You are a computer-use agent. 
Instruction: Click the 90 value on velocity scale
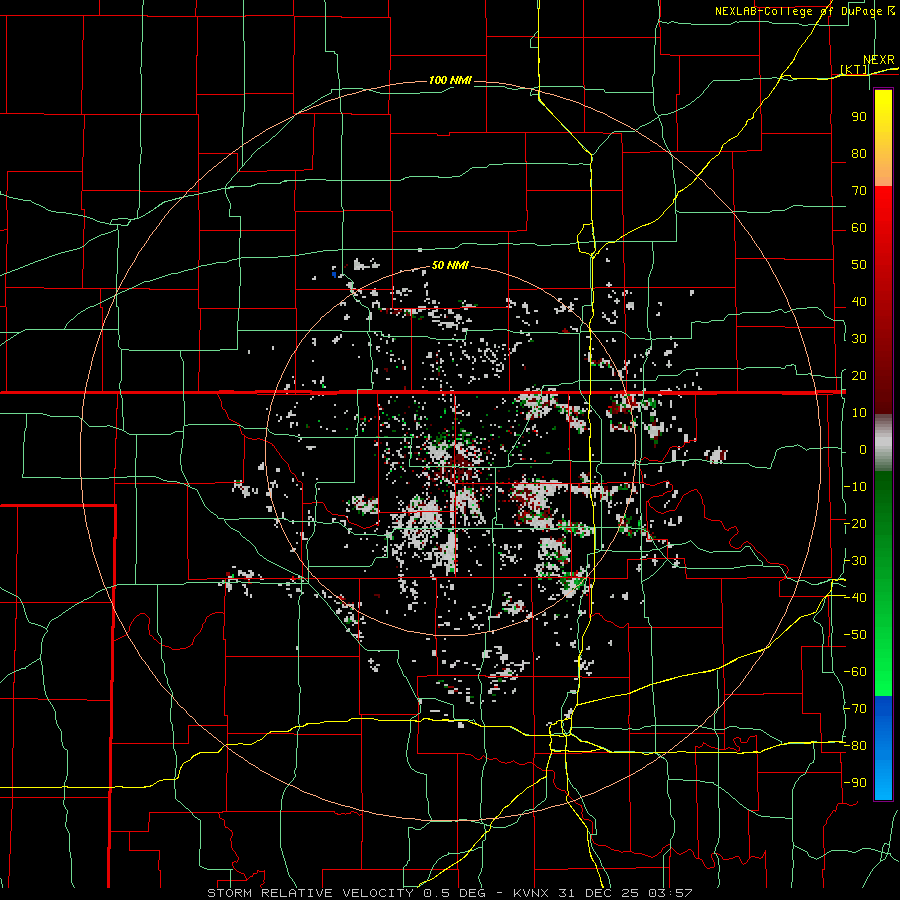coord(859,117)
